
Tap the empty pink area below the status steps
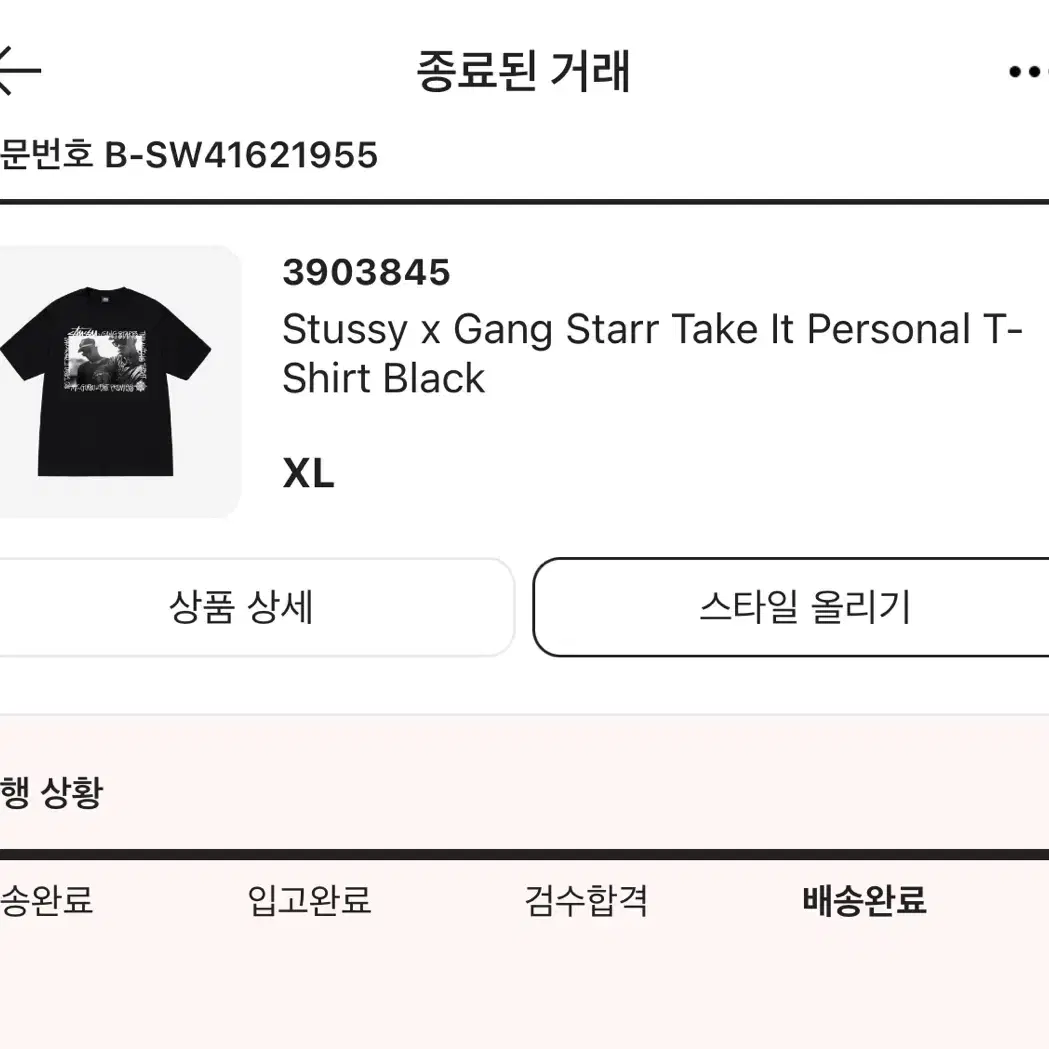[x=524, y=990]
